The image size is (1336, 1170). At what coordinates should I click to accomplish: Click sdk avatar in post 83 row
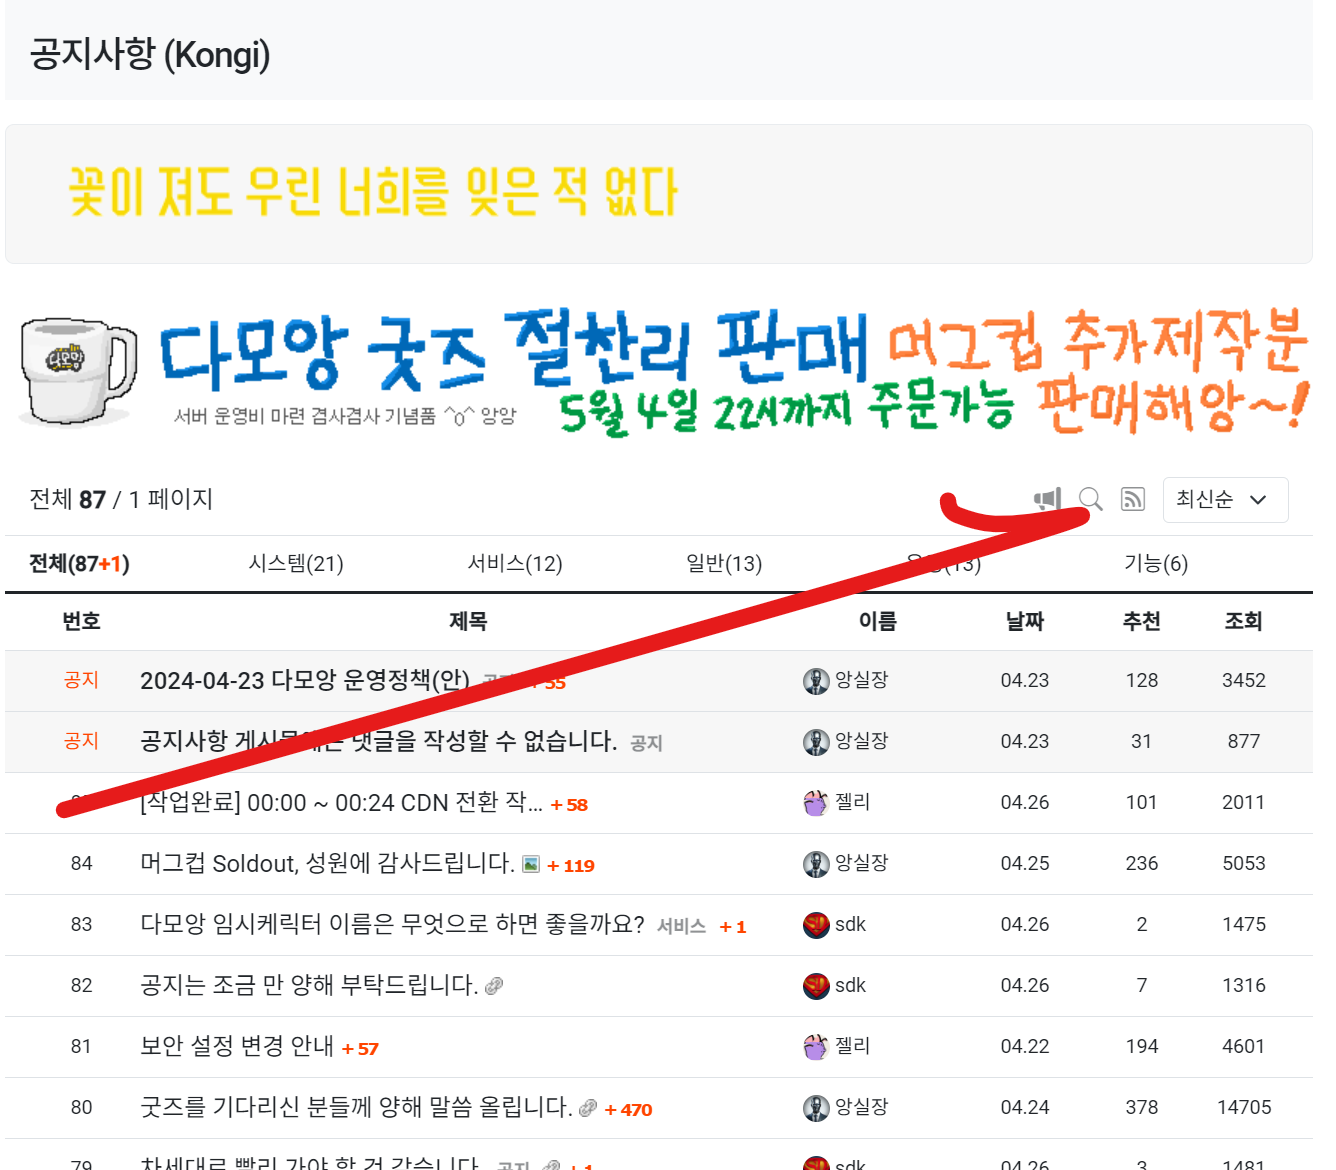(816, 925)
